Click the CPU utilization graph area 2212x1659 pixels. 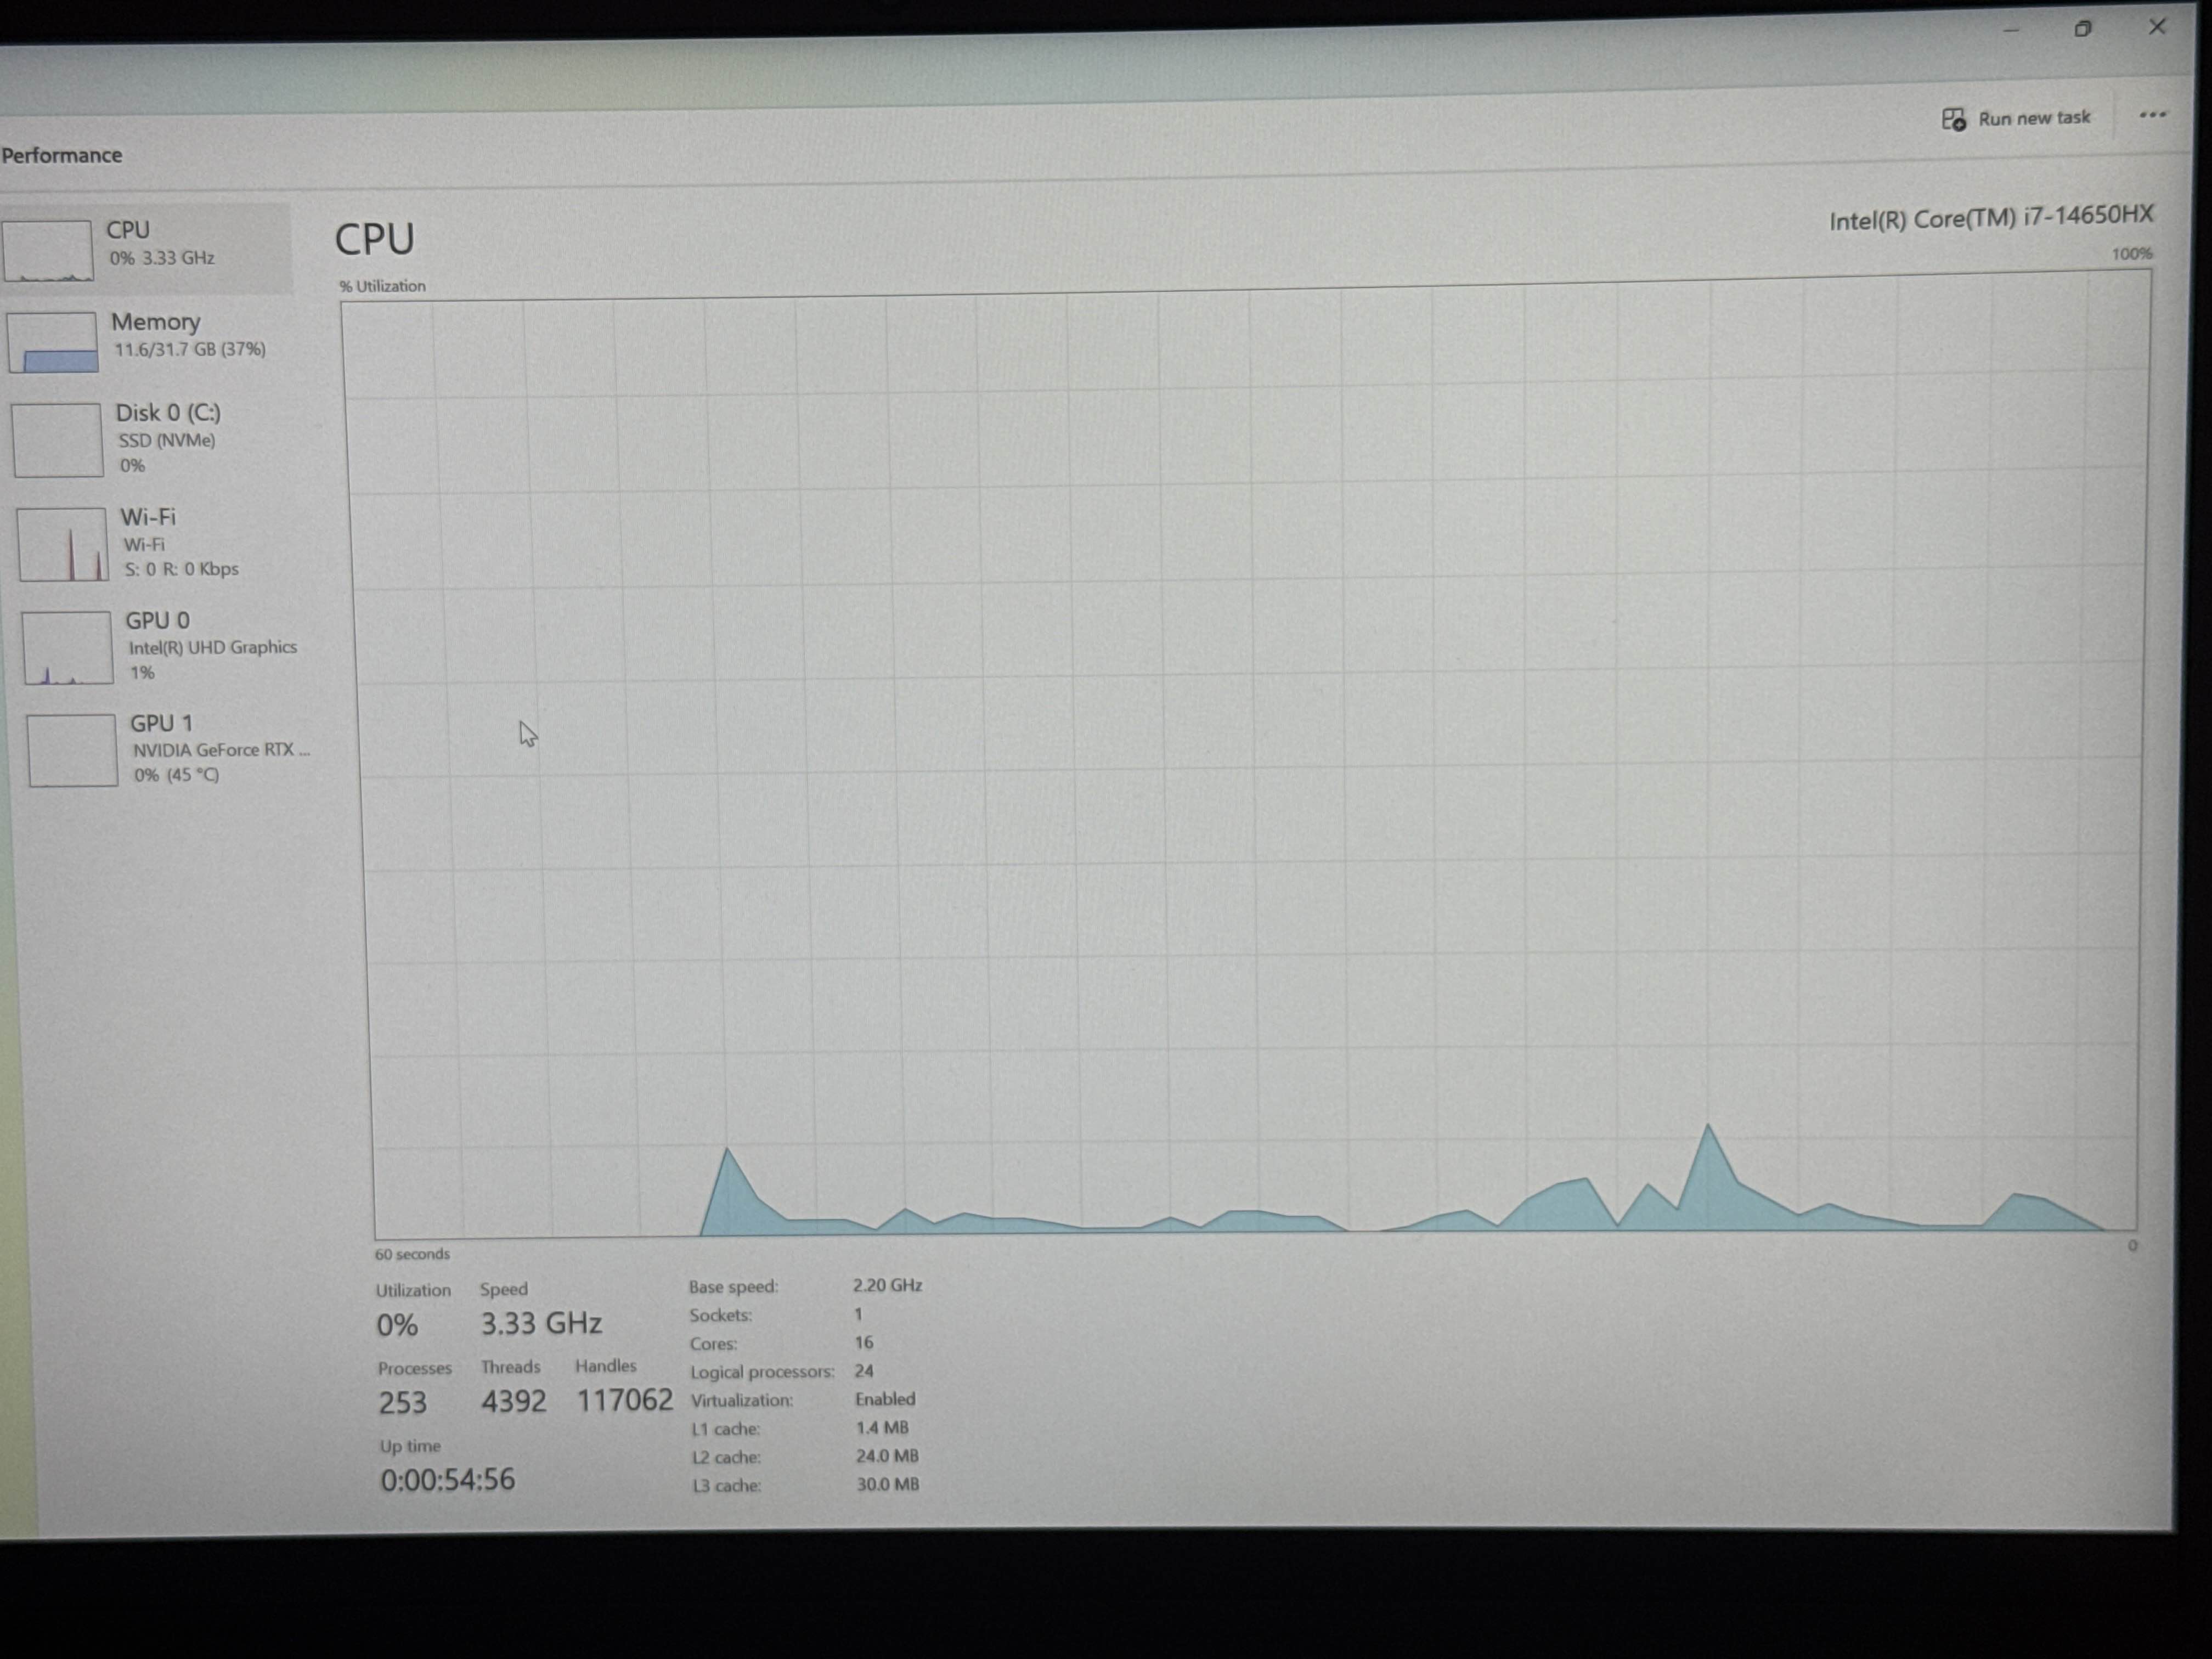[x=1250, y=760]
